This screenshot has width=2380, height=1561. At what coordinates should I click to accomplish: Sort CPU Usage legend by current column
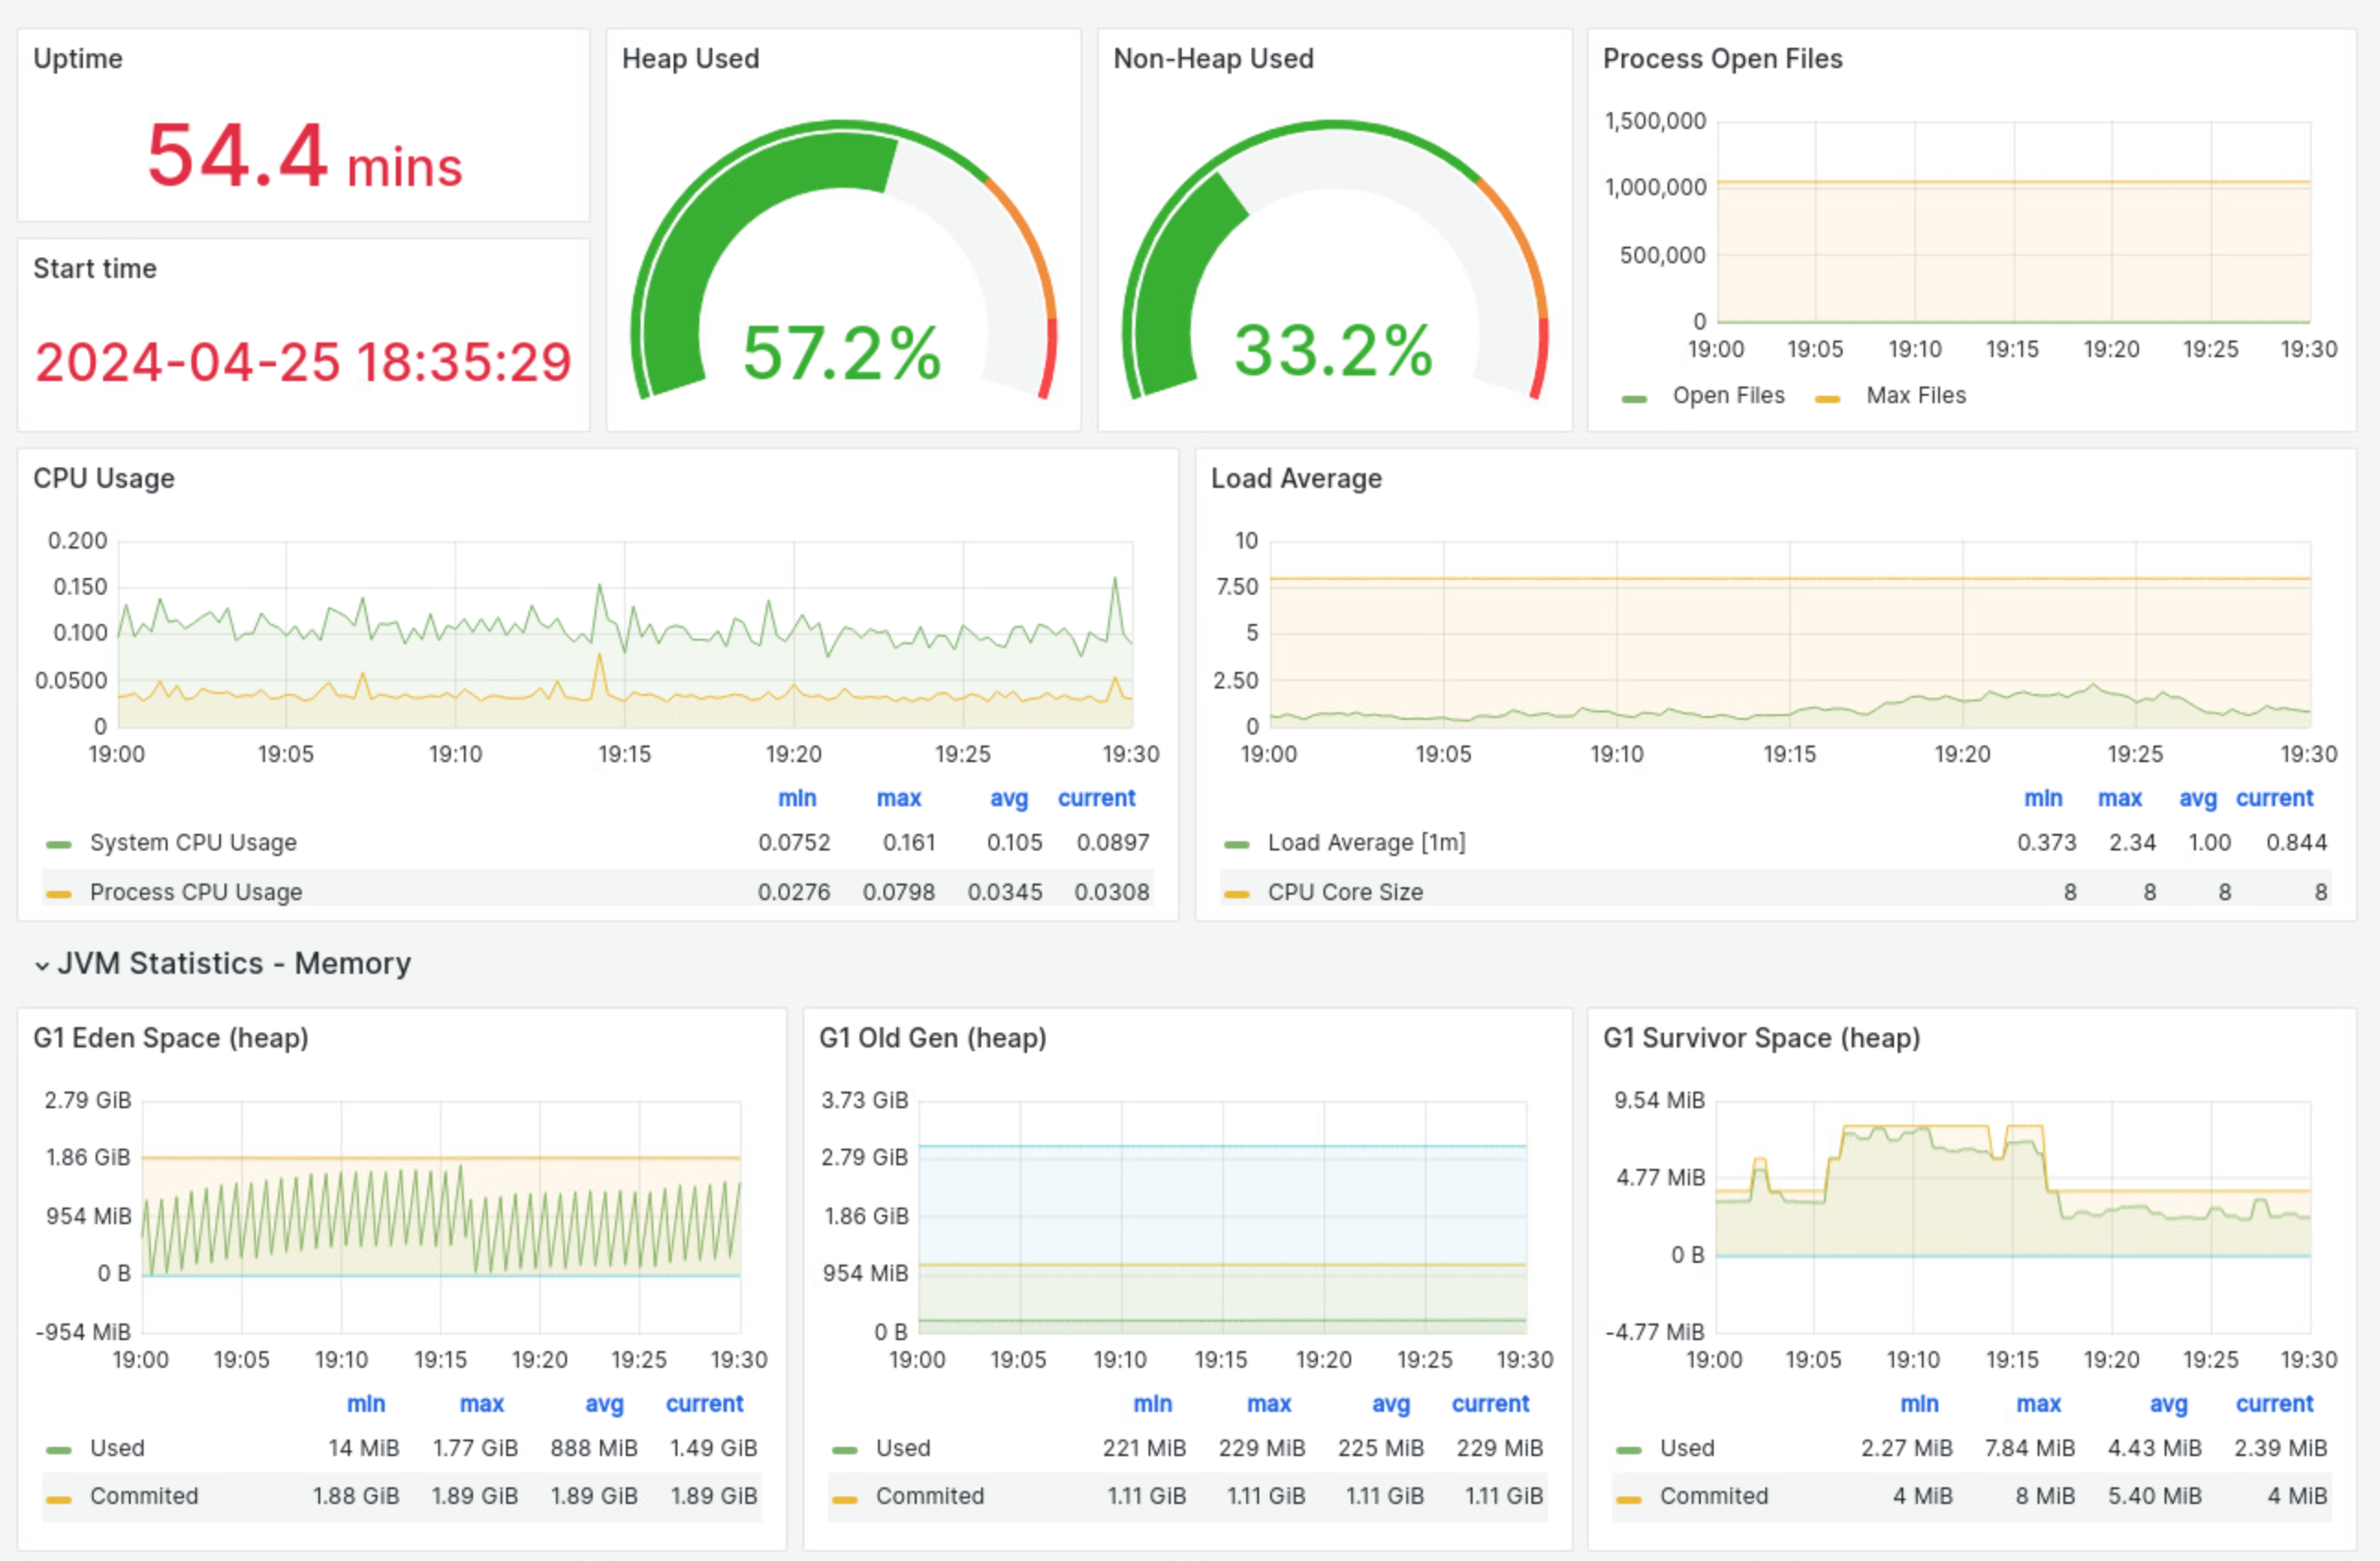click(x=1096, y=798)
